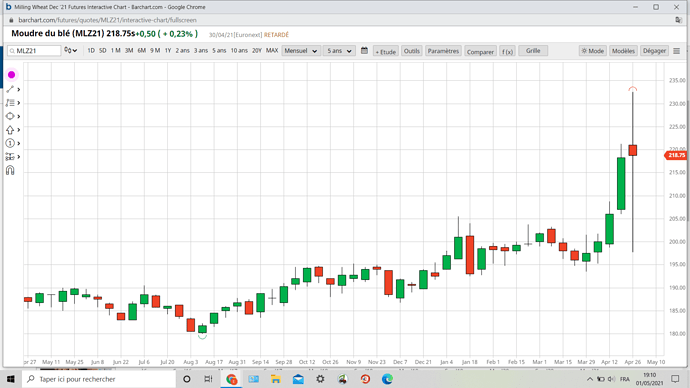Select the magenta drawing color dot

tap(11, 75)
